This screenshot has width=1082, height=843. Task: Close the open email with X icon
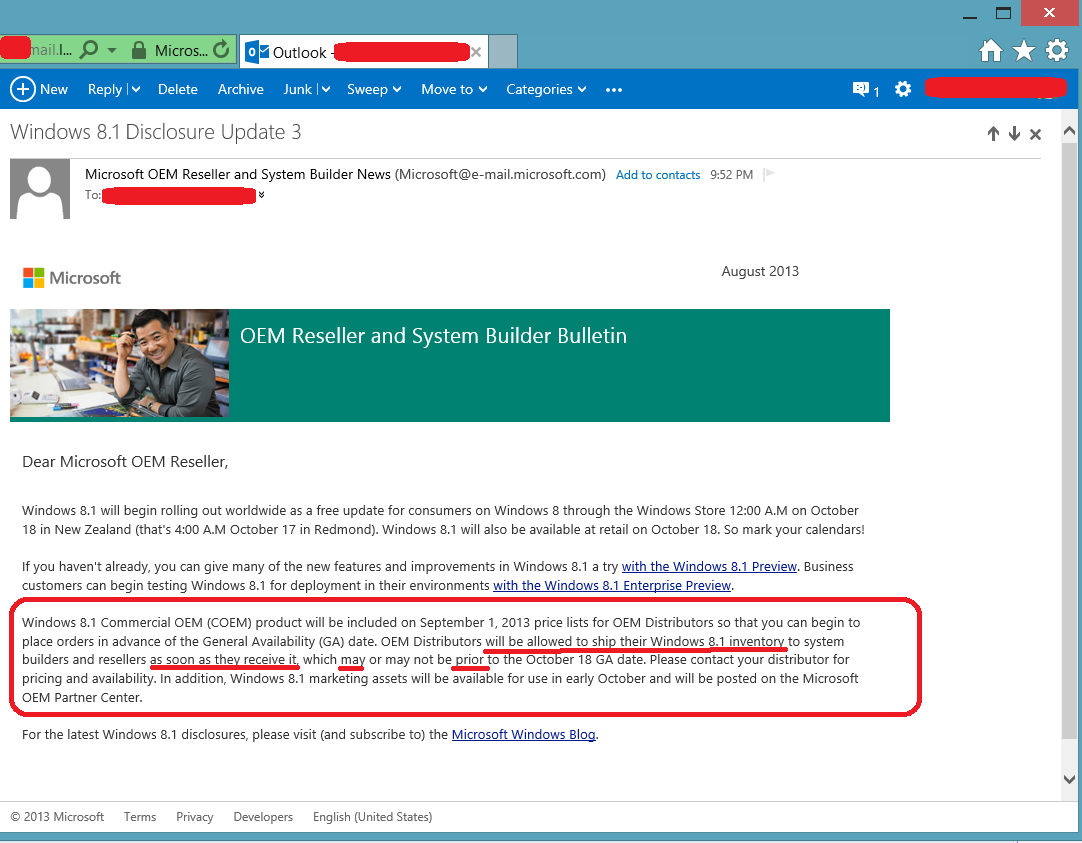click(x=1035, y=135)
